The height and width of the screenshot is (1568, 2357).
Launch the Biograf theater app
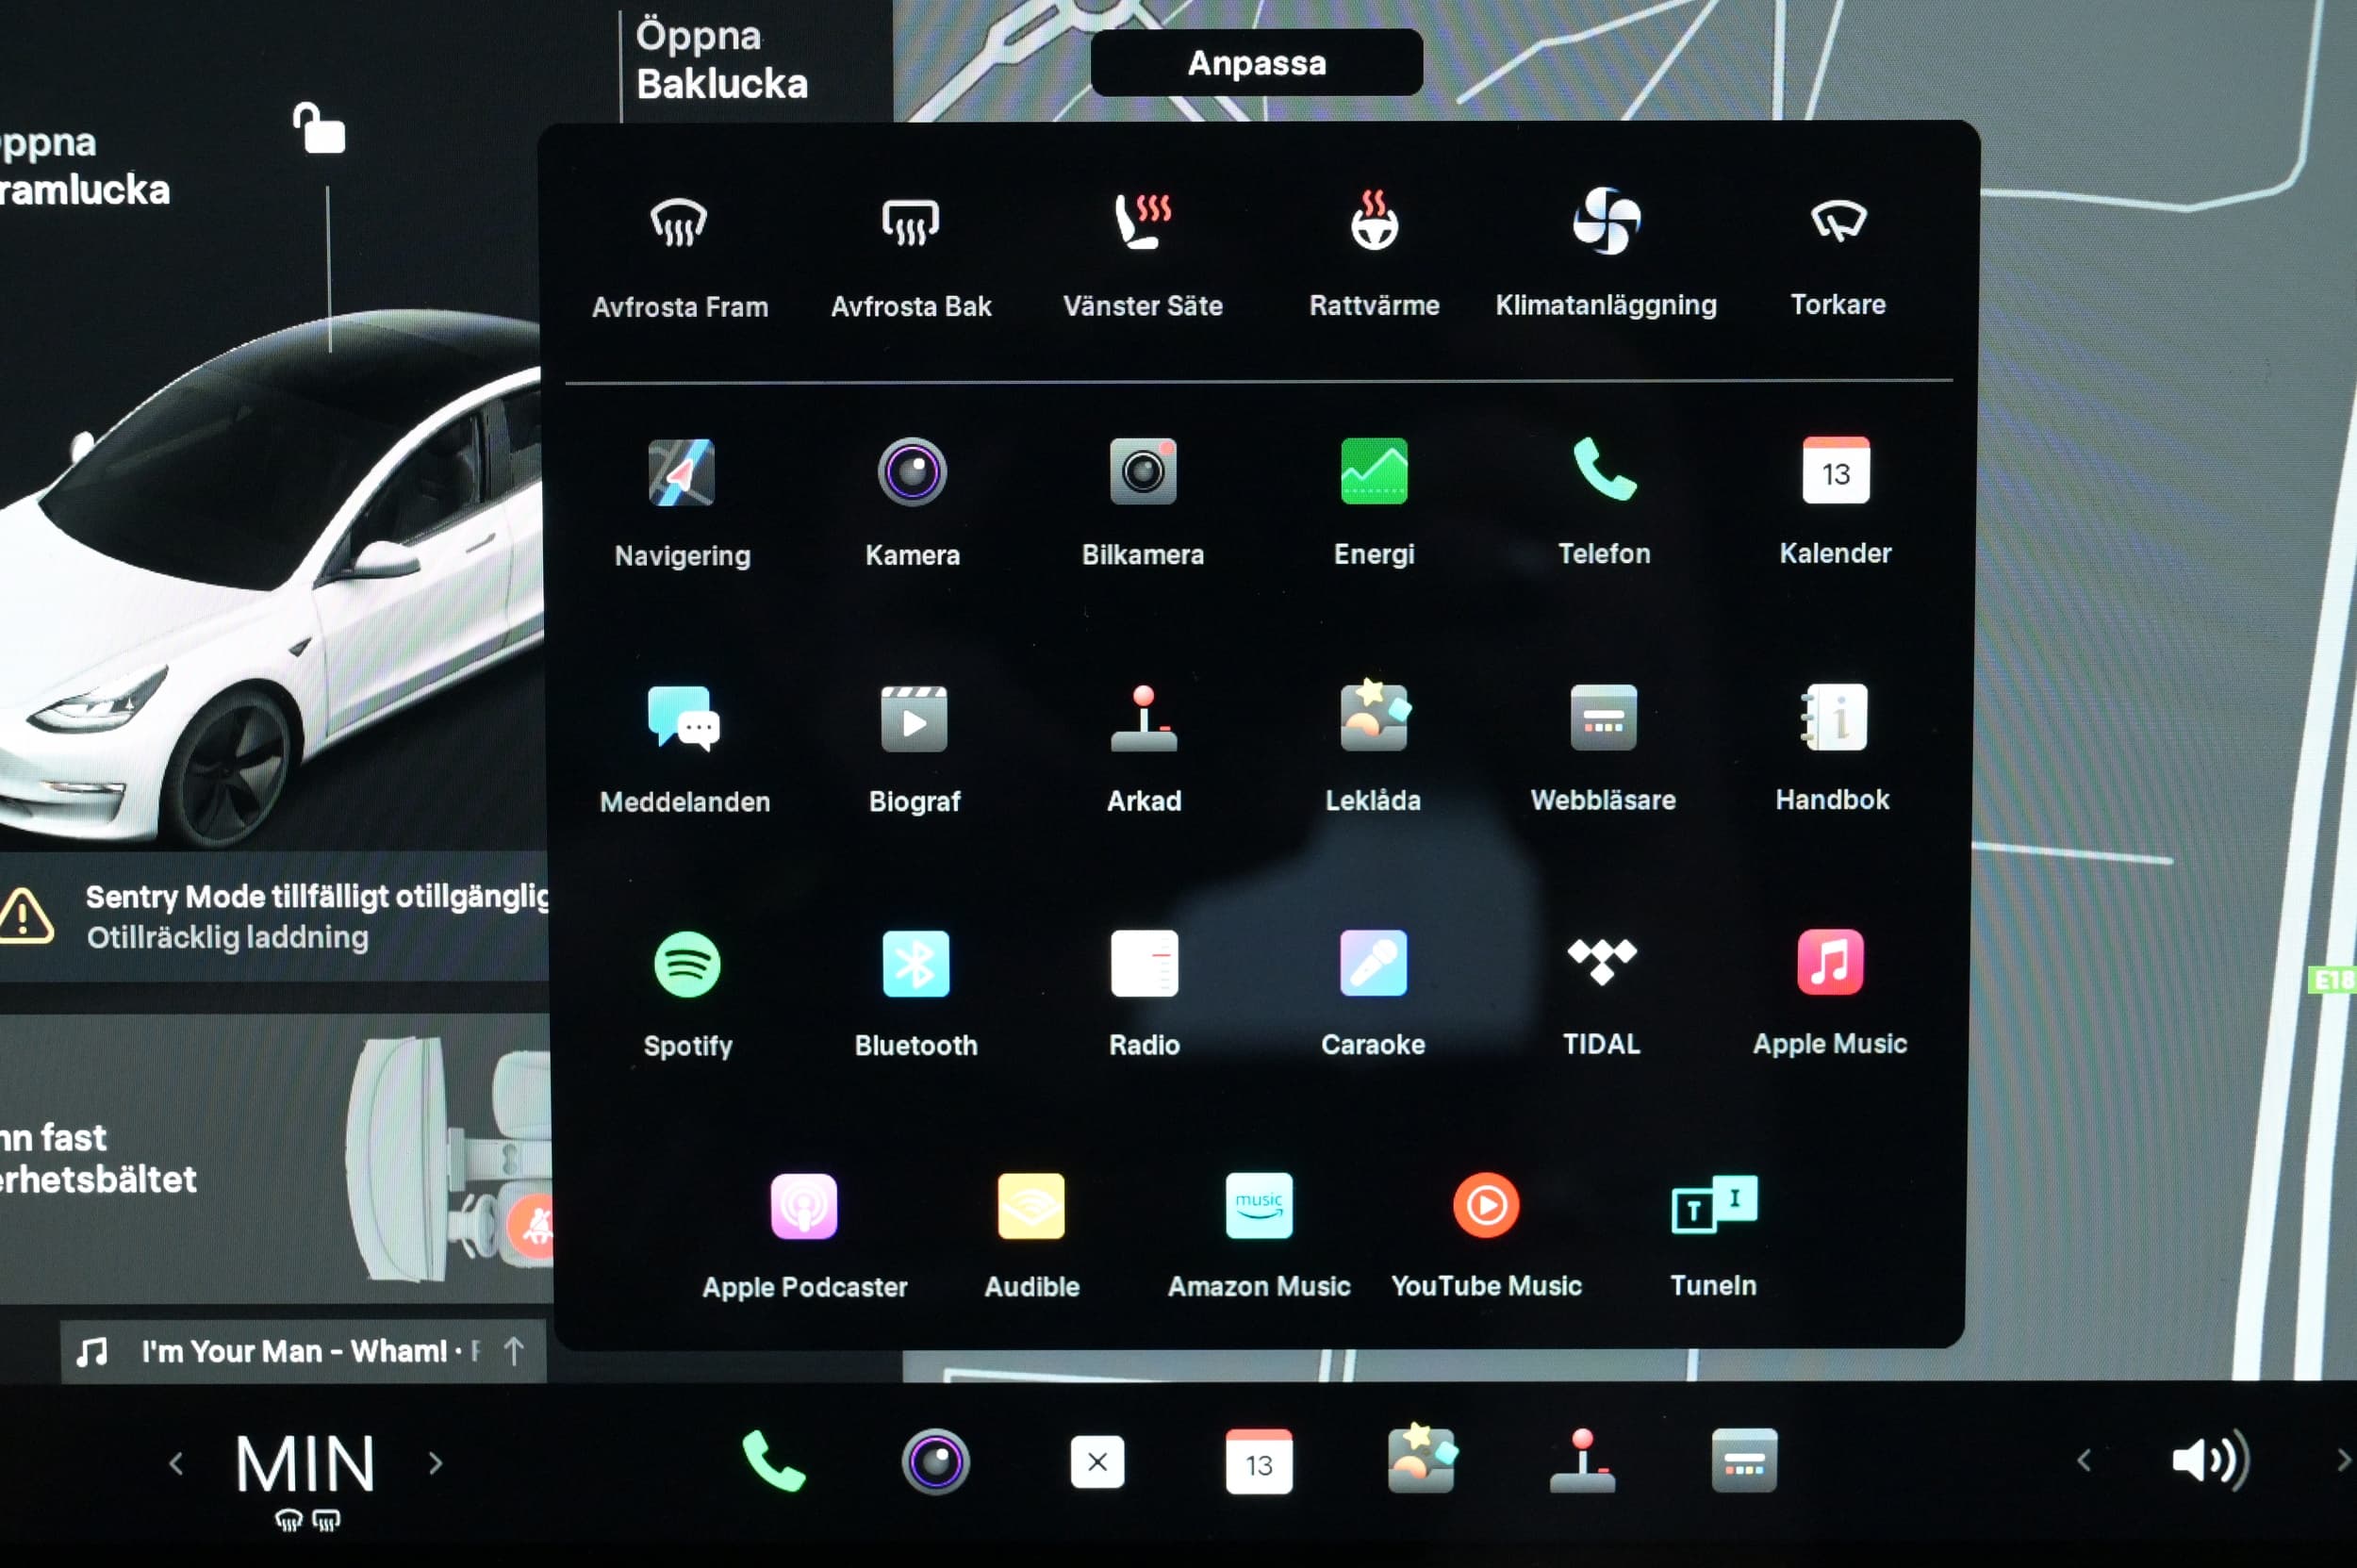pyautogui.click(x=914, y=750)
